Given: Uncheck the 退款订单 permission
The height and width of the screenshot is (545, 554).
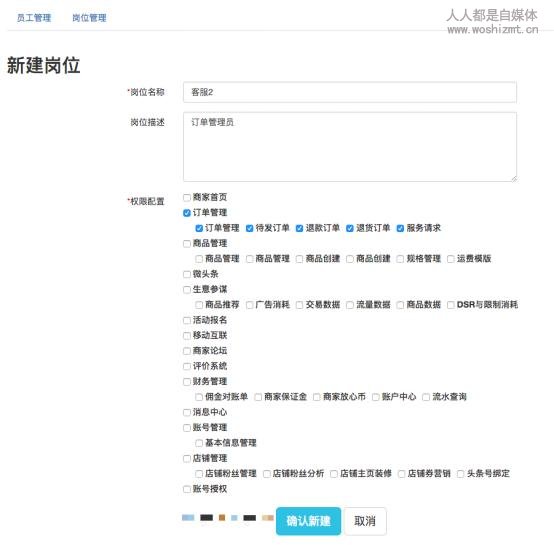Looking at the screenshot, I should pyautogui.click(x=300, y=229).
